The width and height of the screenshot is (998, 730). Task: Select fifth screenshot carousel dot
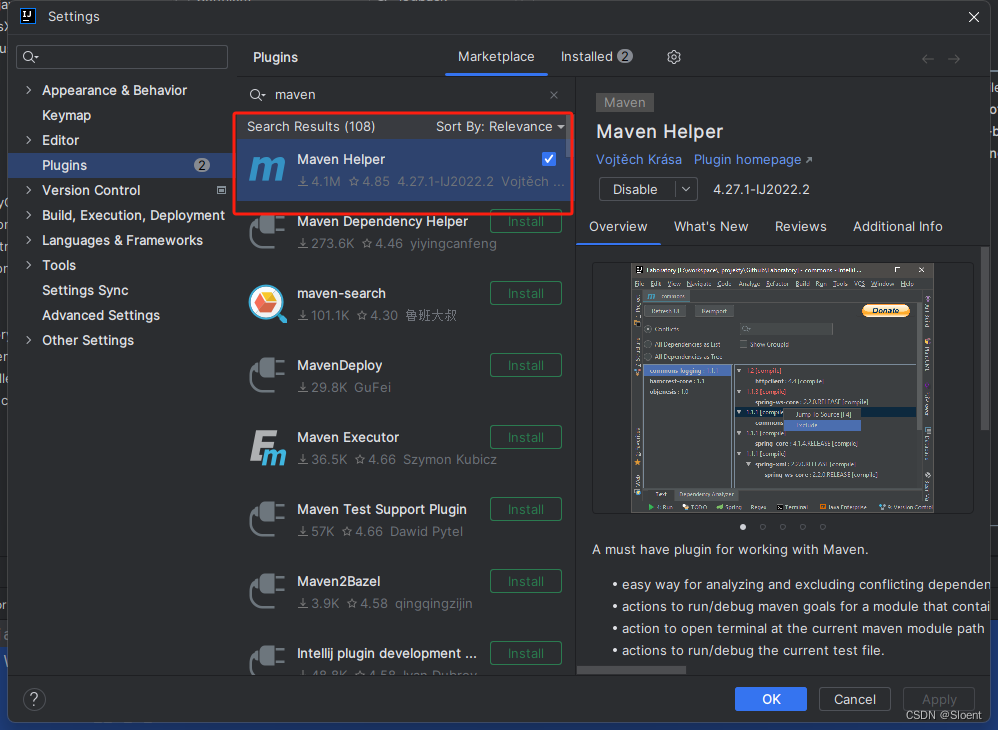pos(822,527)
